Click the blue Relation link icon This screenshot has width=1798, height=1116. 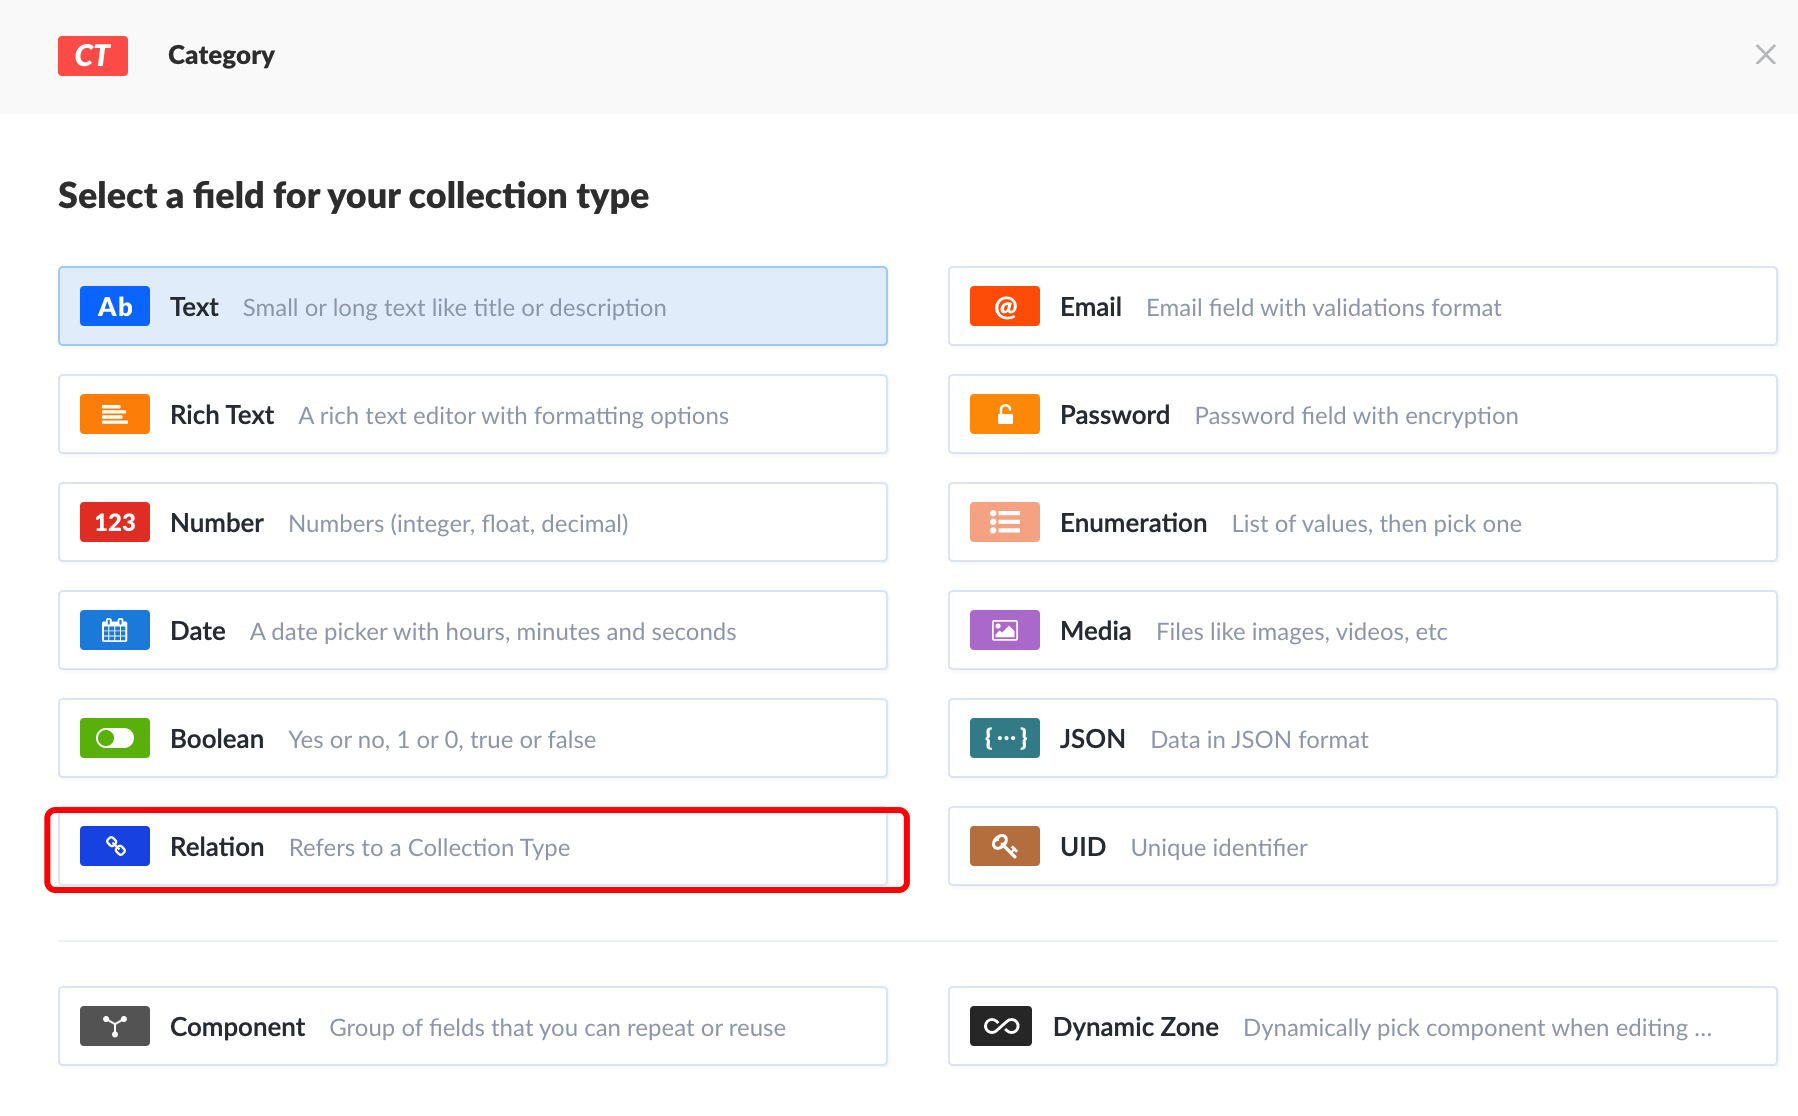[115, 846]
